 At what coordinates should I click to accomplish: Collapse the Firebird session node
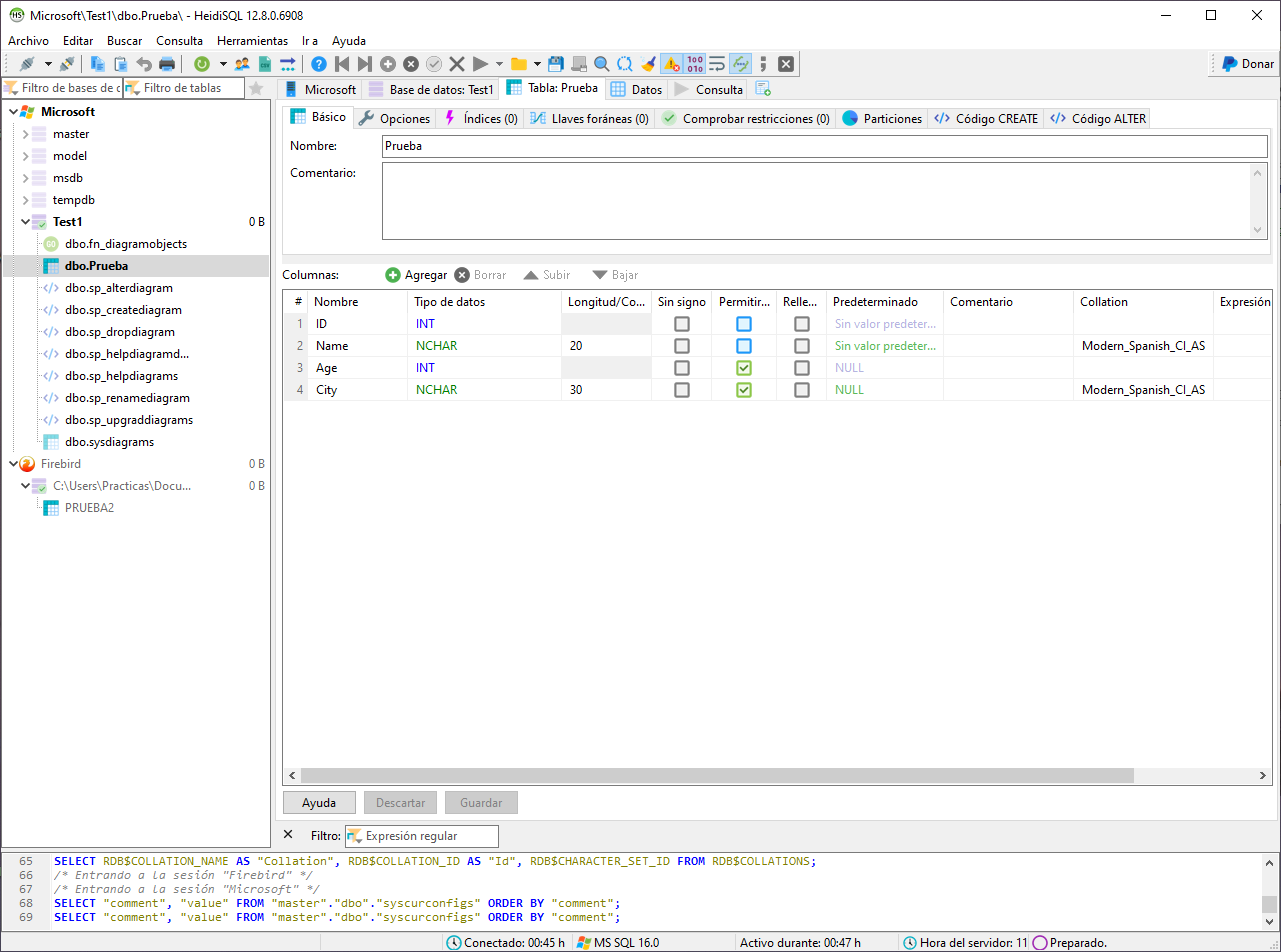pyautogui.click(x=13, y=464)
